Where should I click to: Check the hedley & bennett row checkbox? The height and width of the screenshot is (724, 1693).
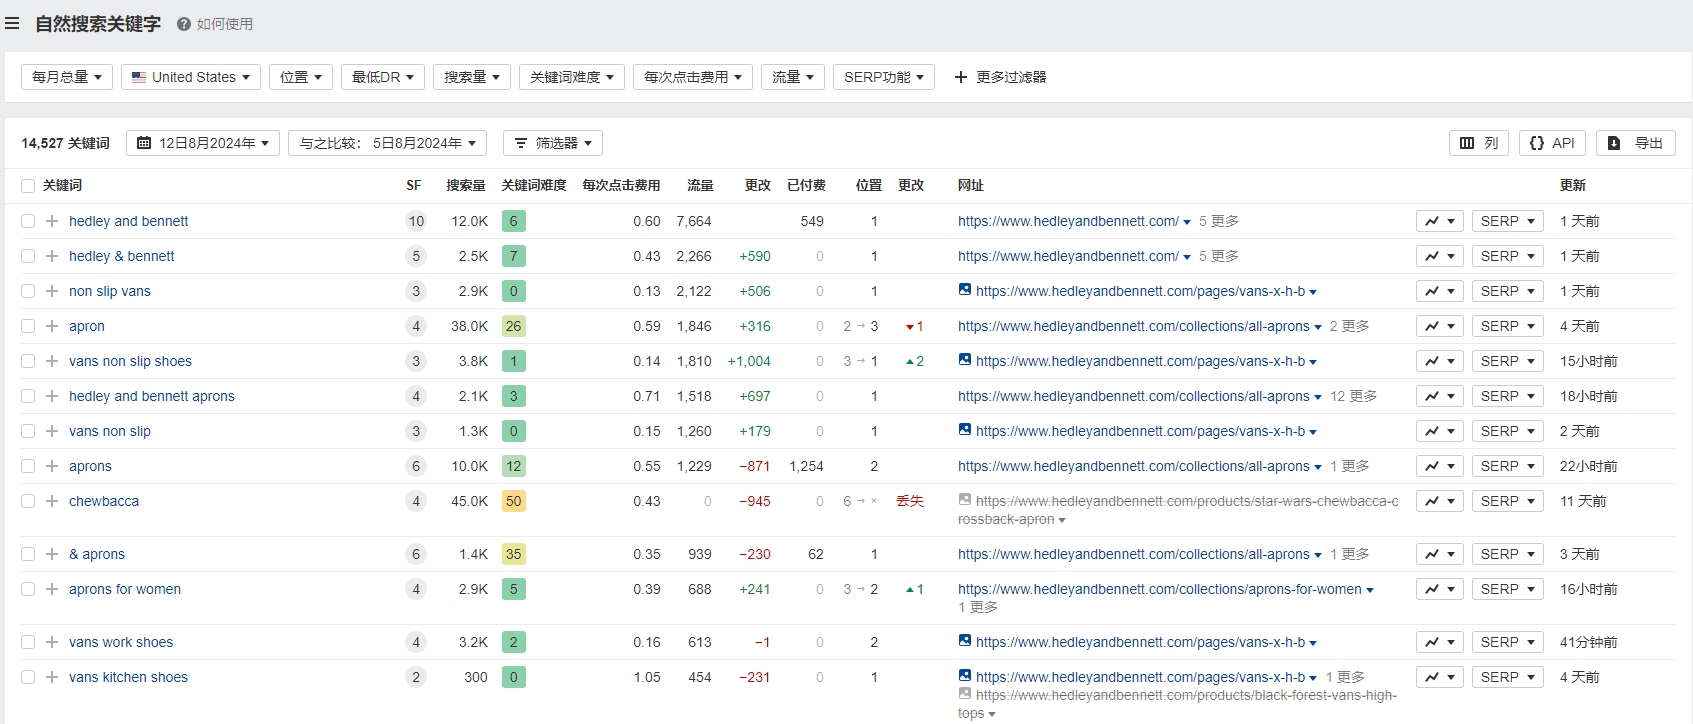point(28,256)
